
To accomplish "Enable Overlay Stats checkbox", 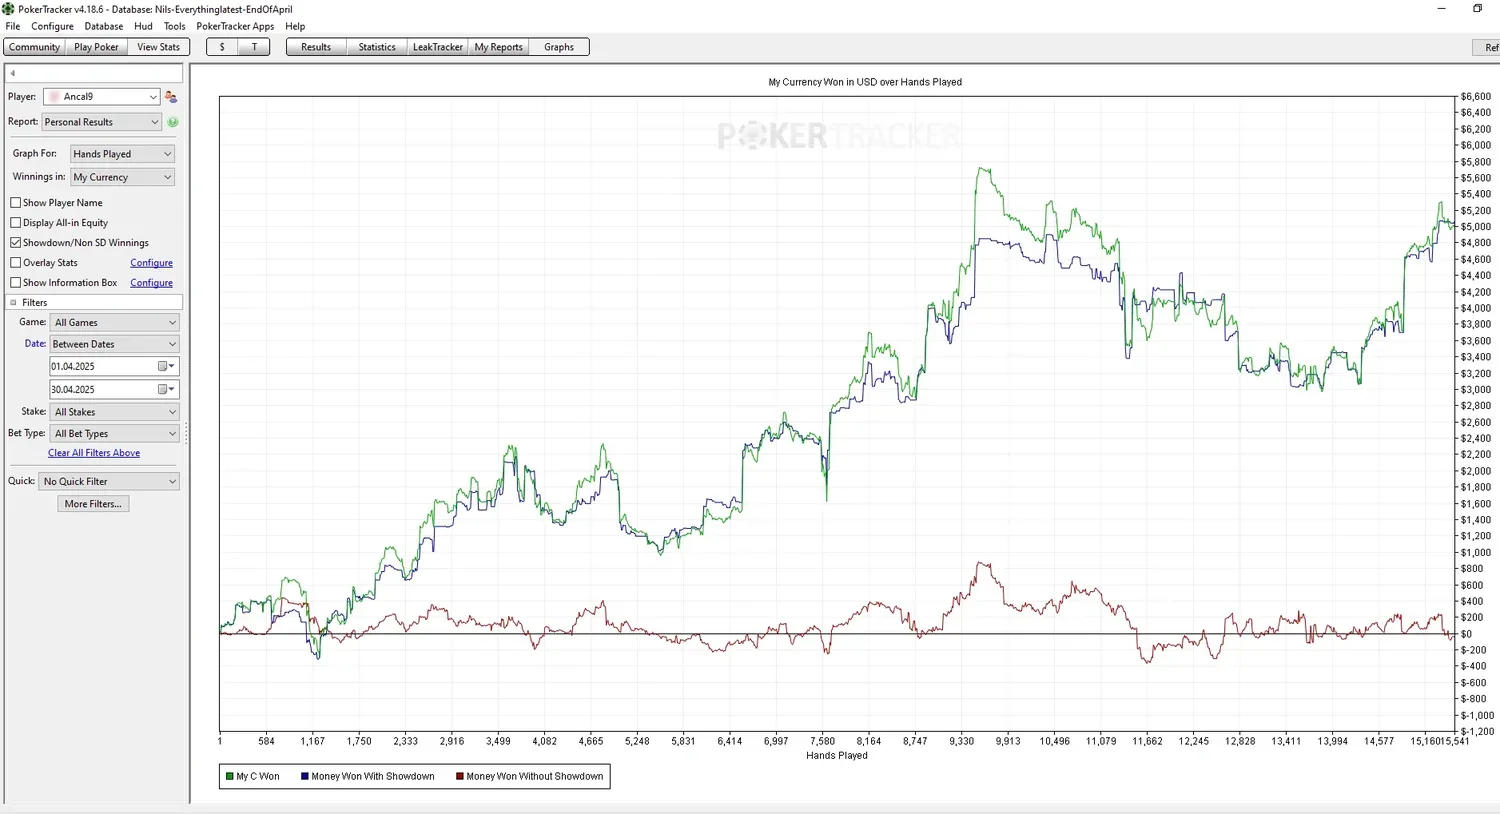I will pyautogui.click(x=15, y=262).
